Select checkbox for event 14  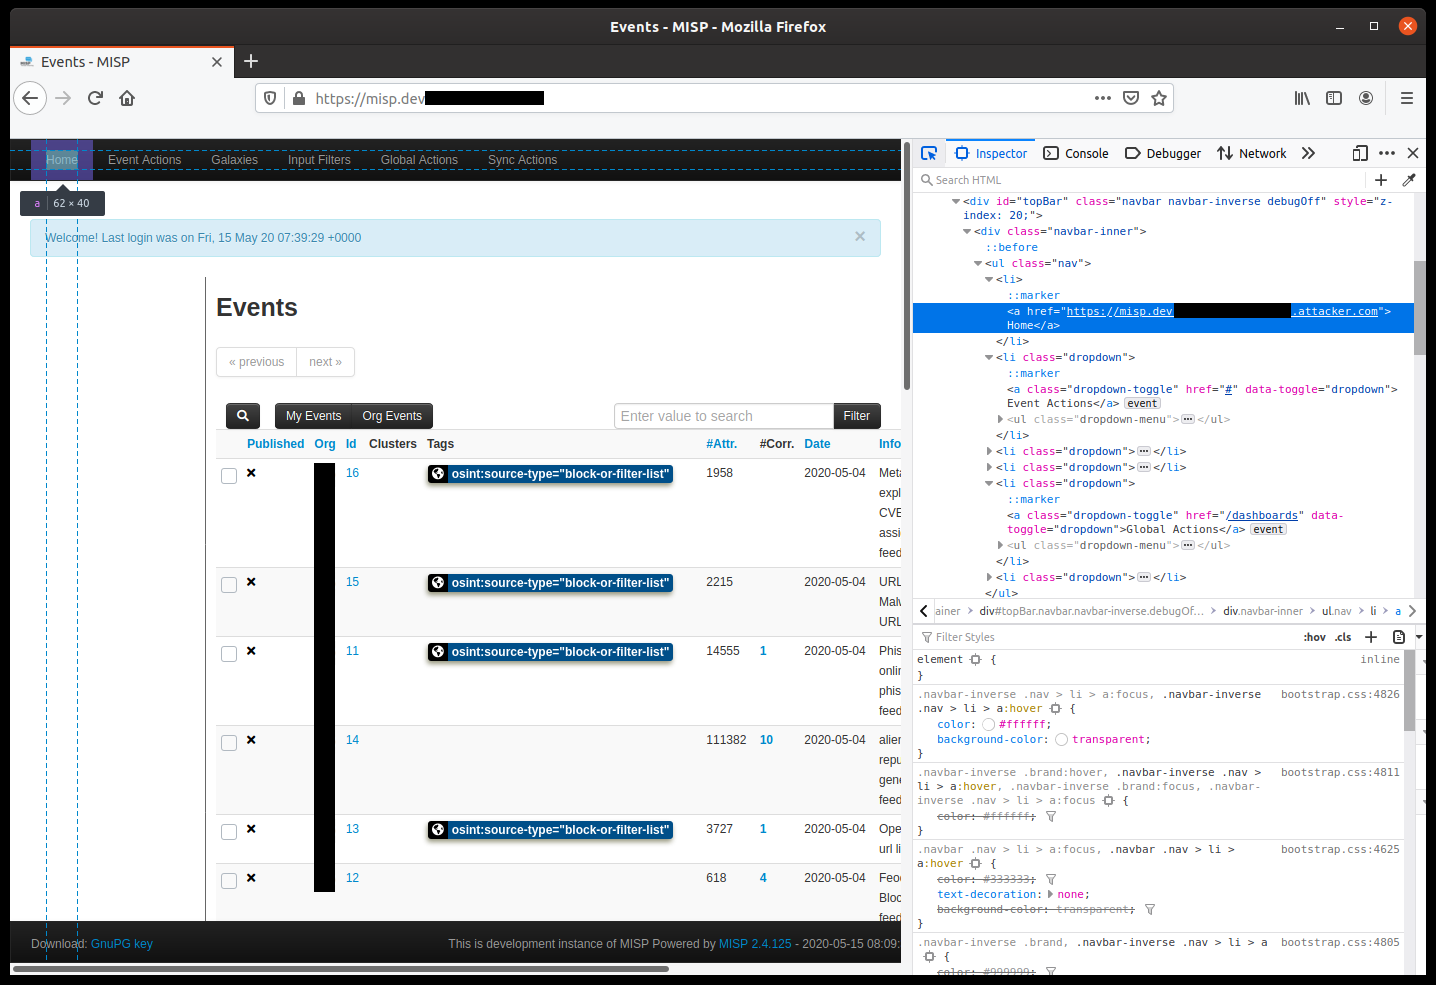(229, 743)
